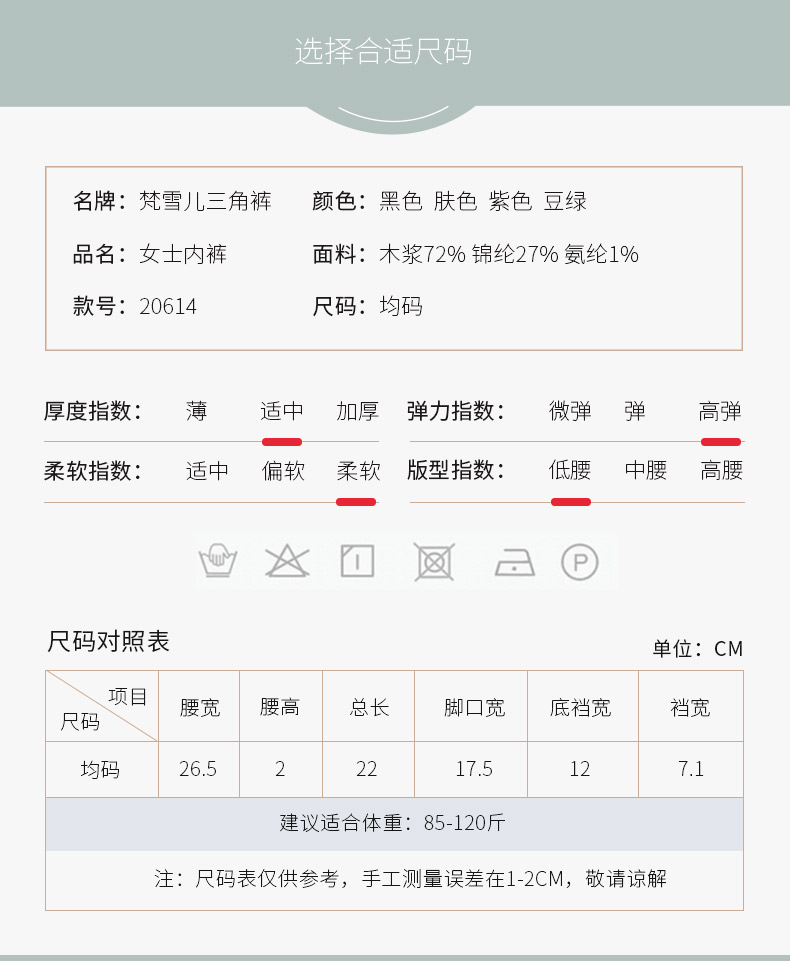The width and height of the screenshot is (790, 961).
Task: Select thickness level 薄
Action: [x=197, y=411]
